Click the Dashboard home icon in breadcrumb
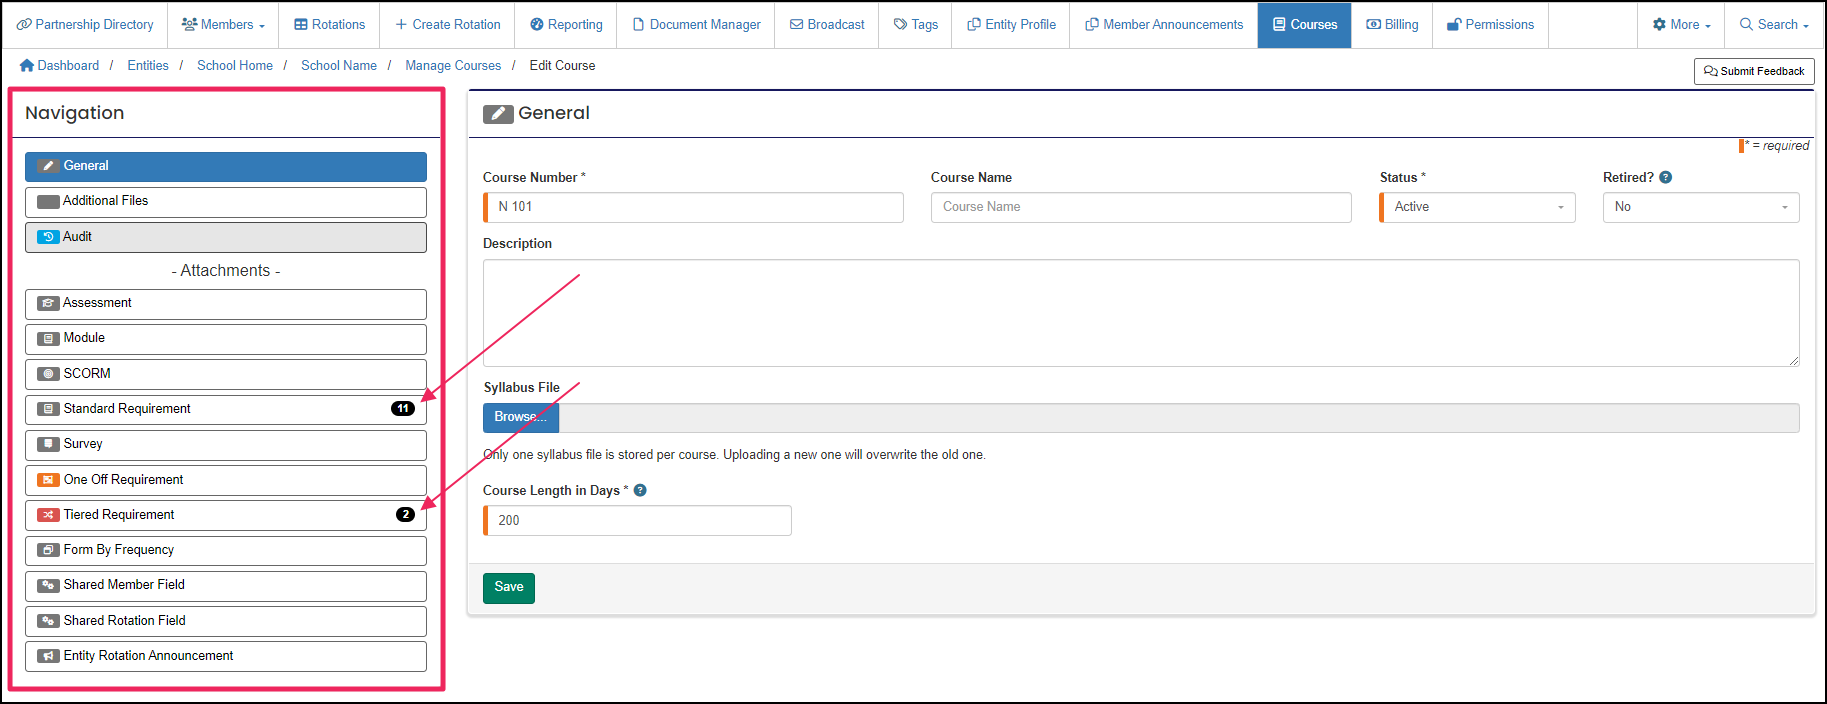The image size is (1827, 704). (x=27, y=66)
